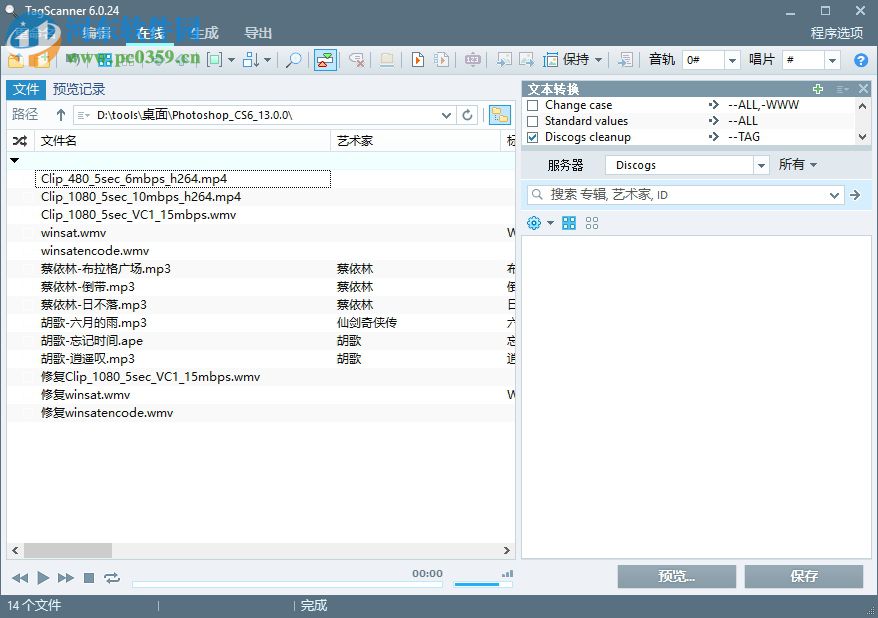Image resolution: width=878 pixels, height=618 pixels.
Task: Click the remove tags toolbar icon
Action: [355, 60]
